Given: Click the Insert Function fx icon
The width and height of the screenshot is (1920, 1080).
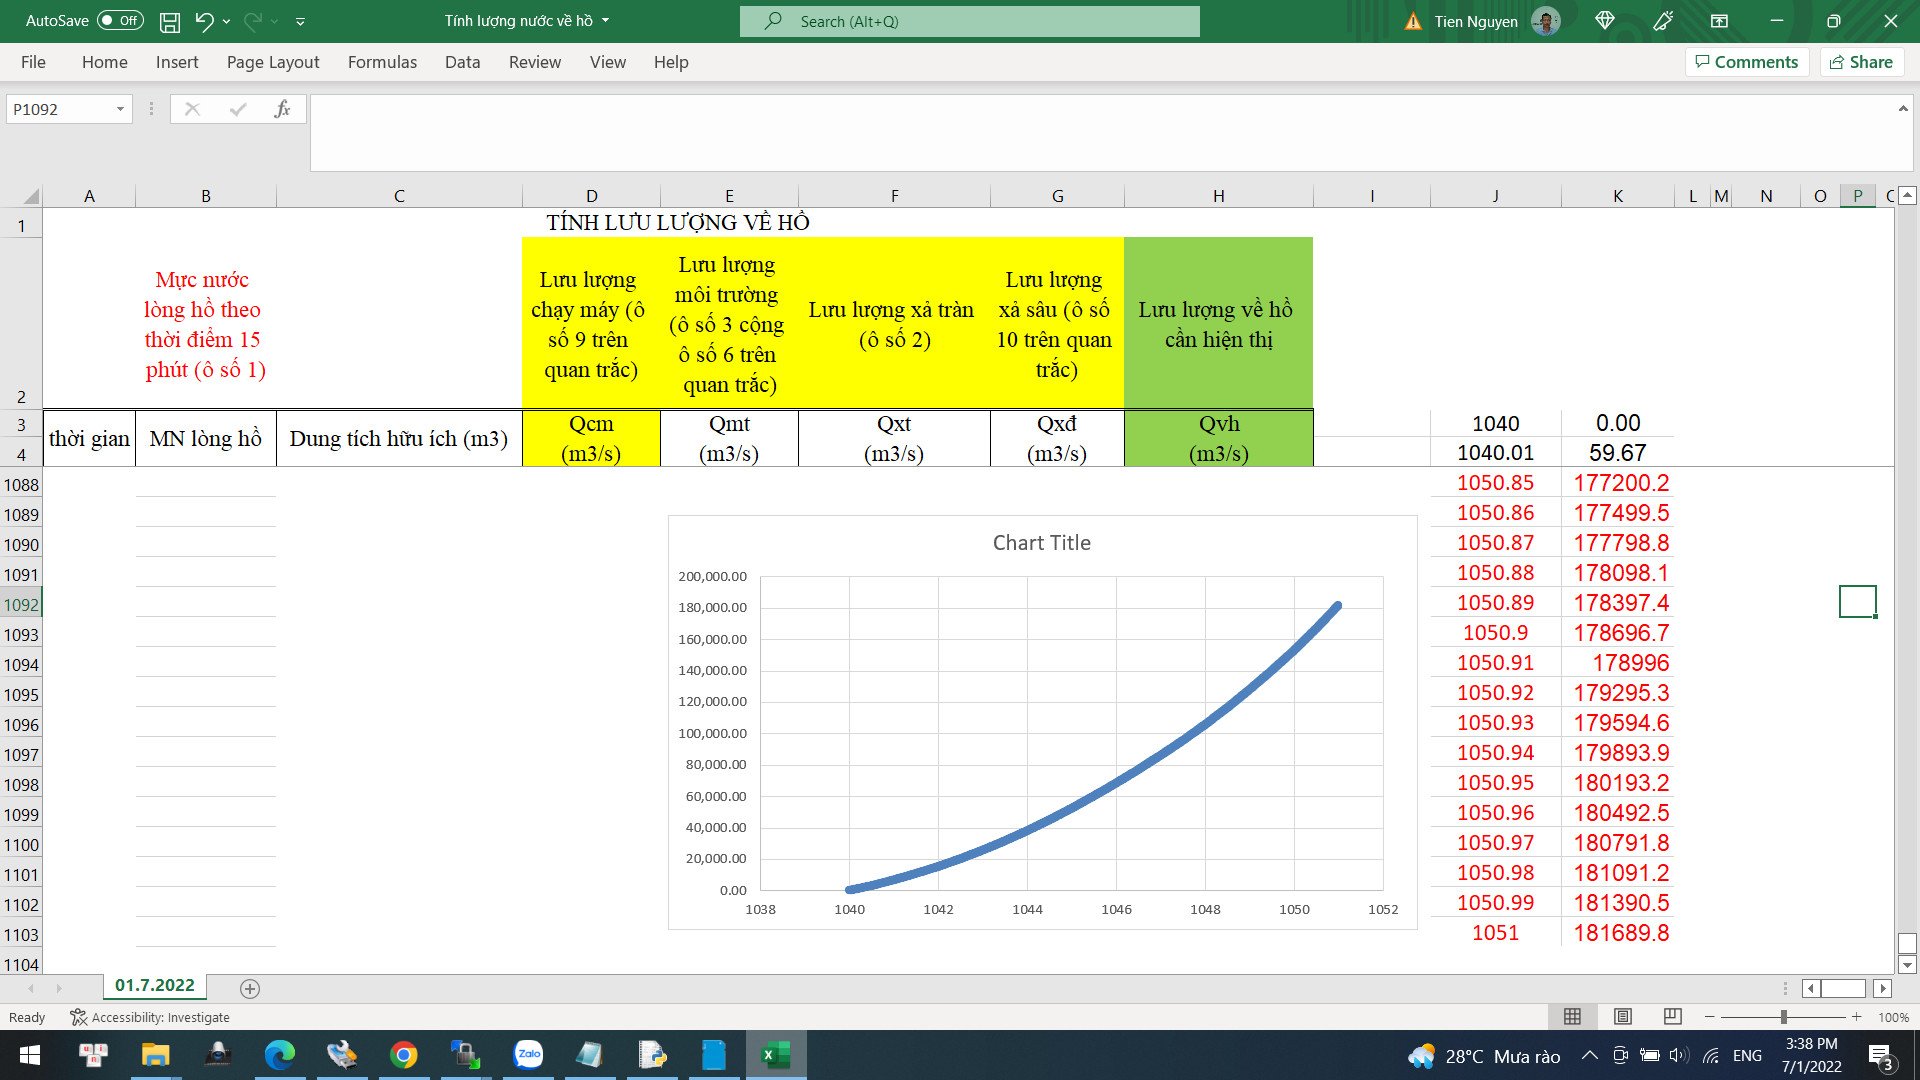Looking at the screenshot, I should click(282, 109).
